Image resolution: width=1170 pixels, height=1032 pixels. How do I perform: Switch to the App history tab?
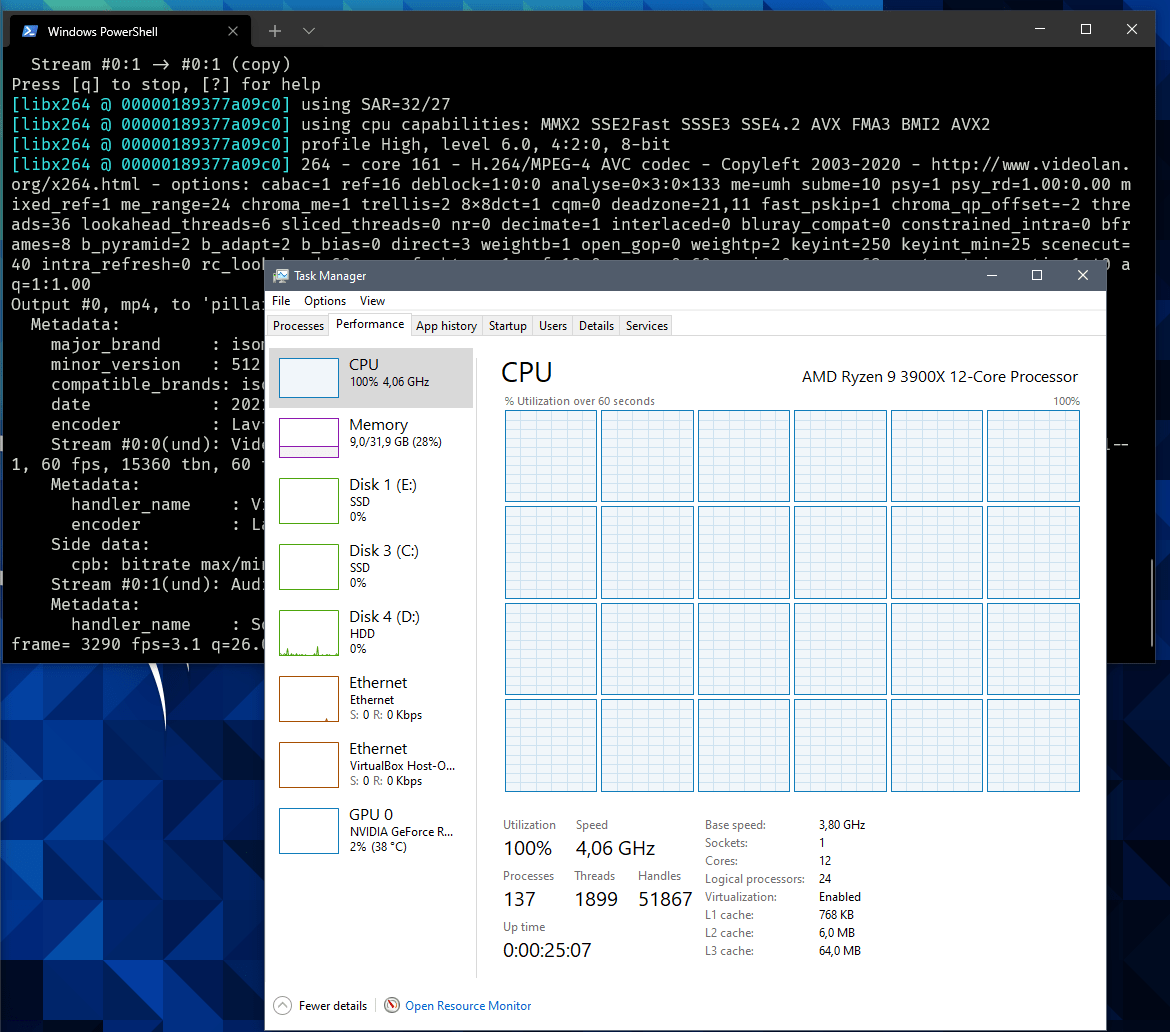[x=446, y=326]
